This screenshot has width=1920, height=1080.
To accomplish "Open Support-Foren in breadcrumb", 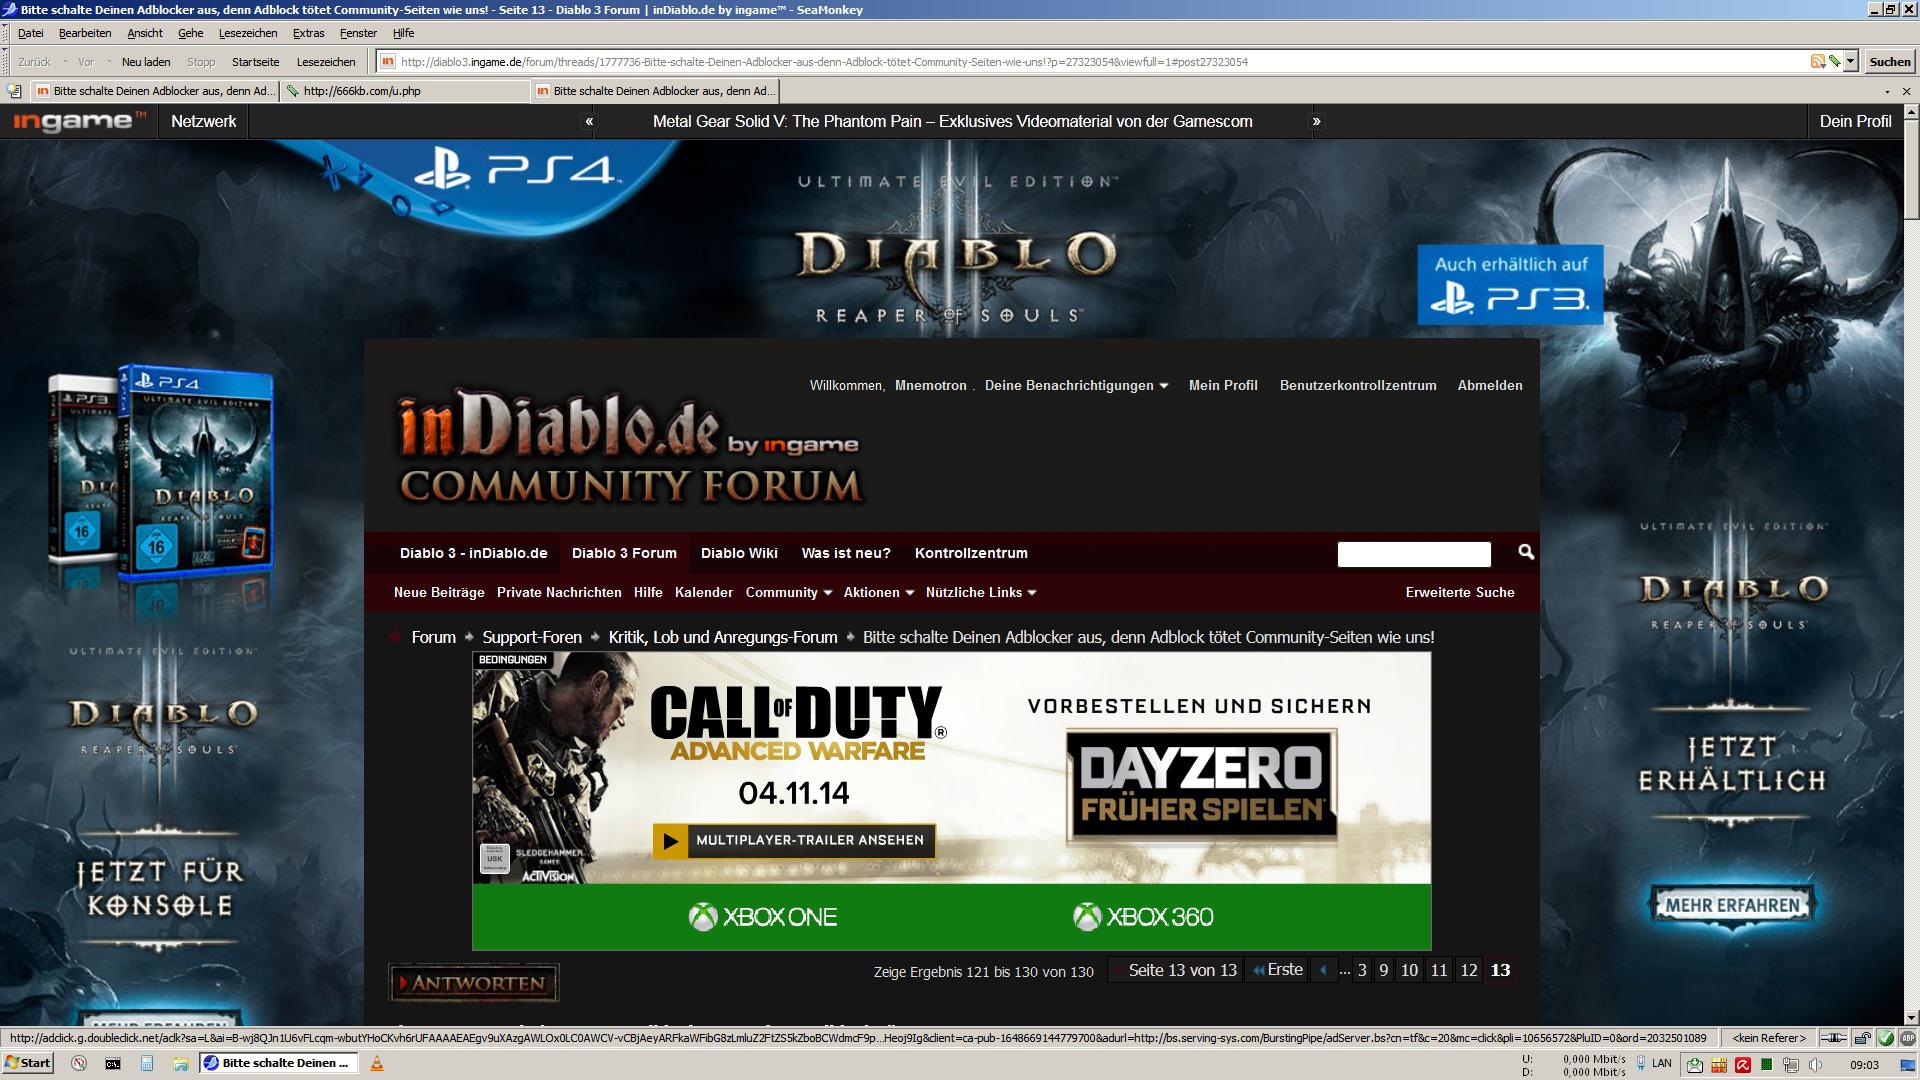I will click(x=532, y=637).
